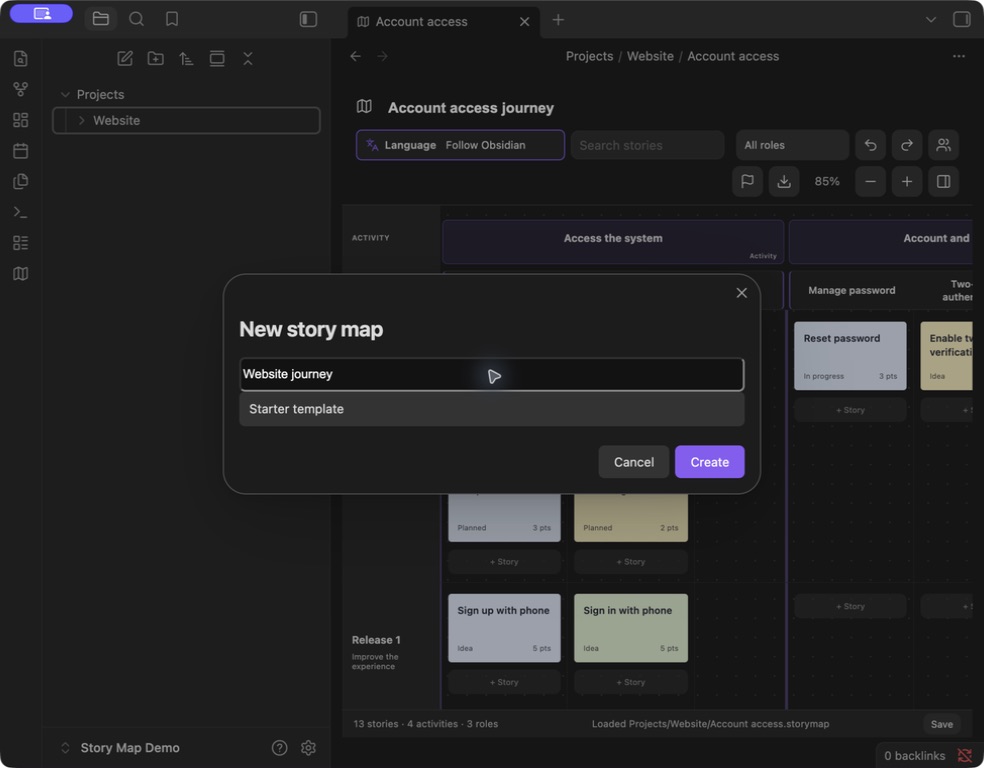The image size is (984, 768).
Task: Open the Sign up with phone card
Action: (504, 628)
